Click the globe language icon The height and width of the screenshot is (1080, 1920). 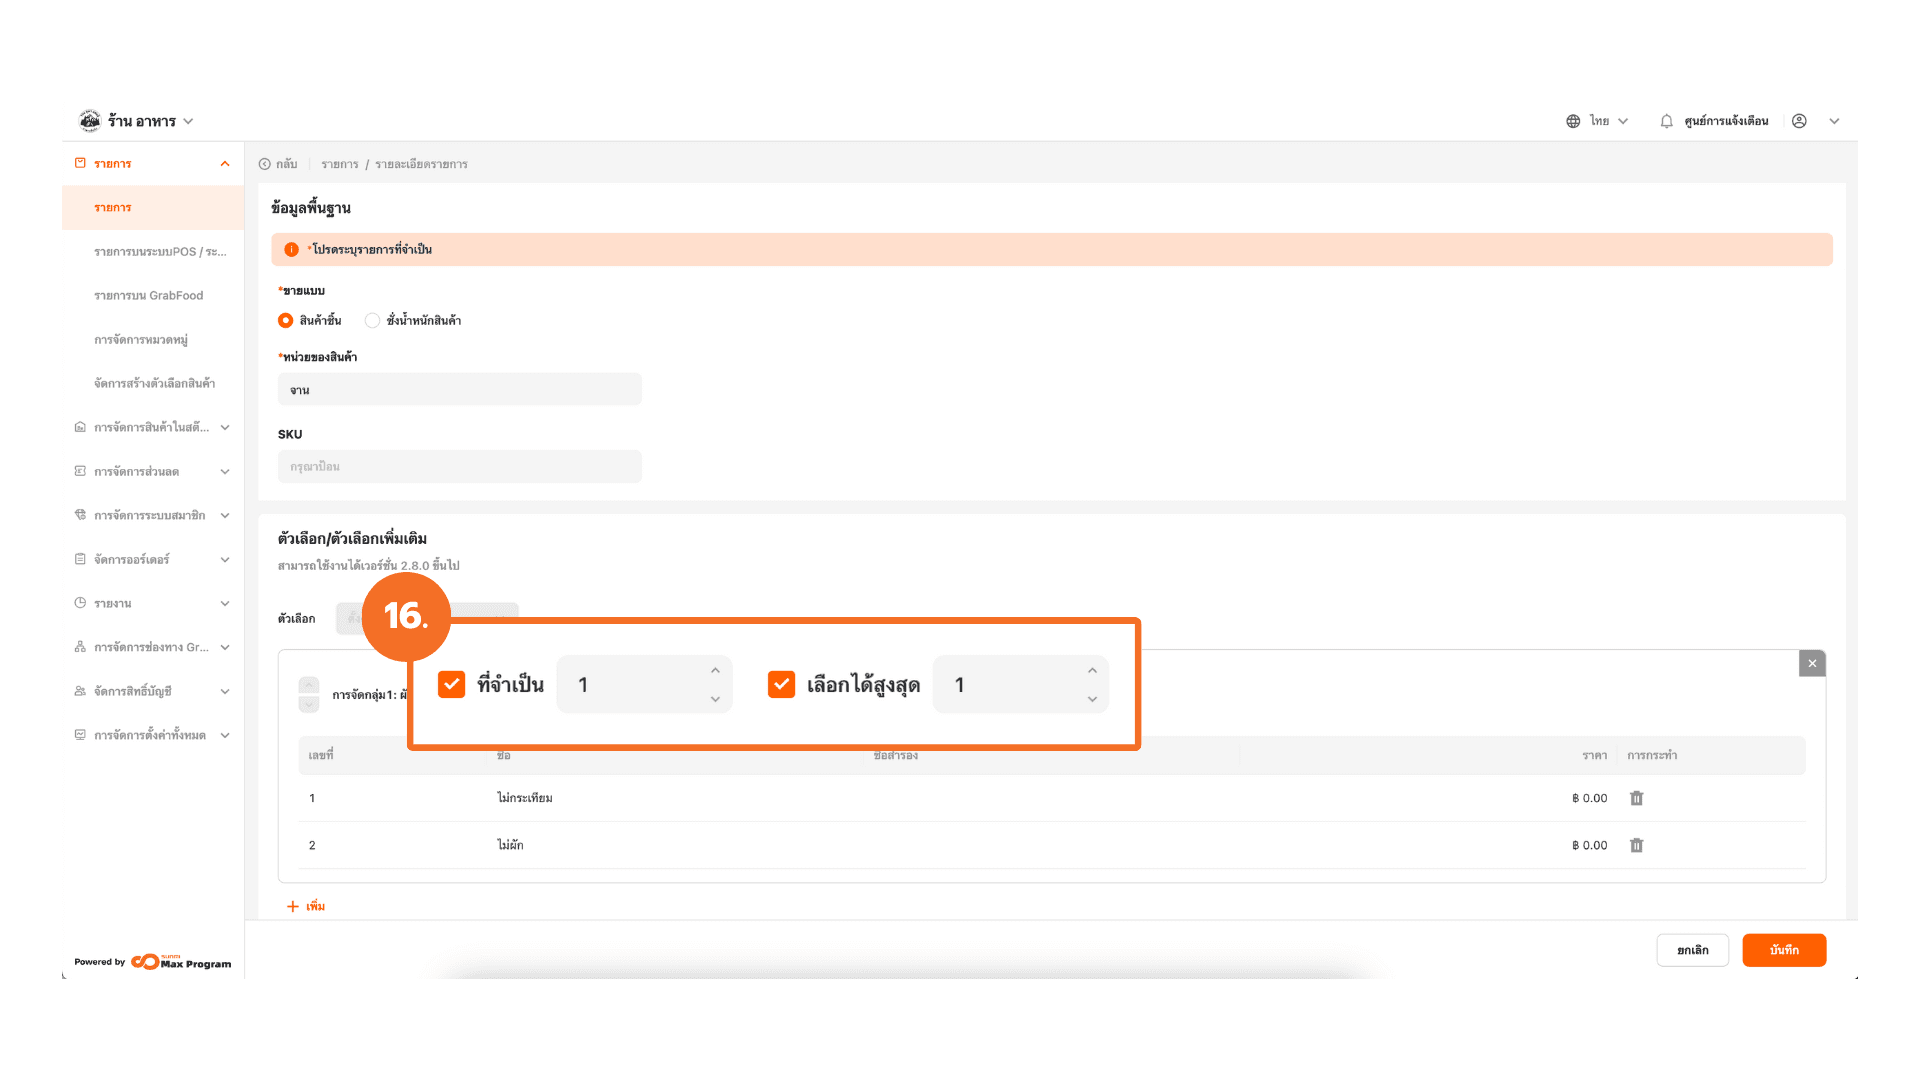[x=1573, y=121]
